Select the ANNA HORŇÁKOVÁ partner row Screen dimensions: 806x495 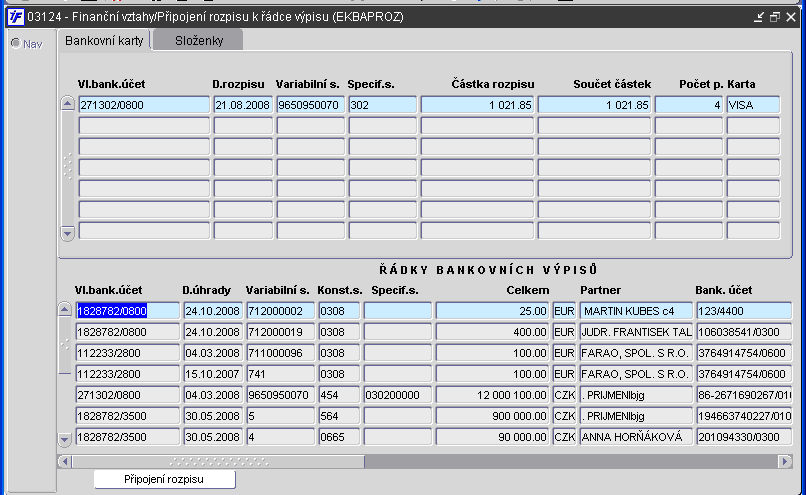(636, 437)
